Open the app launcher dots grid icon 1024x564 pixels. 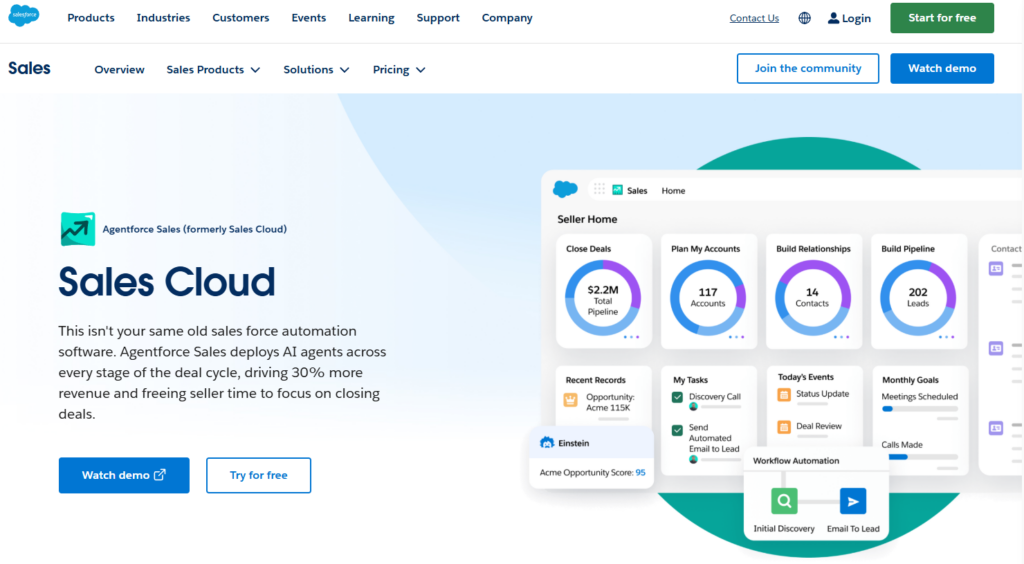point(600,189)
